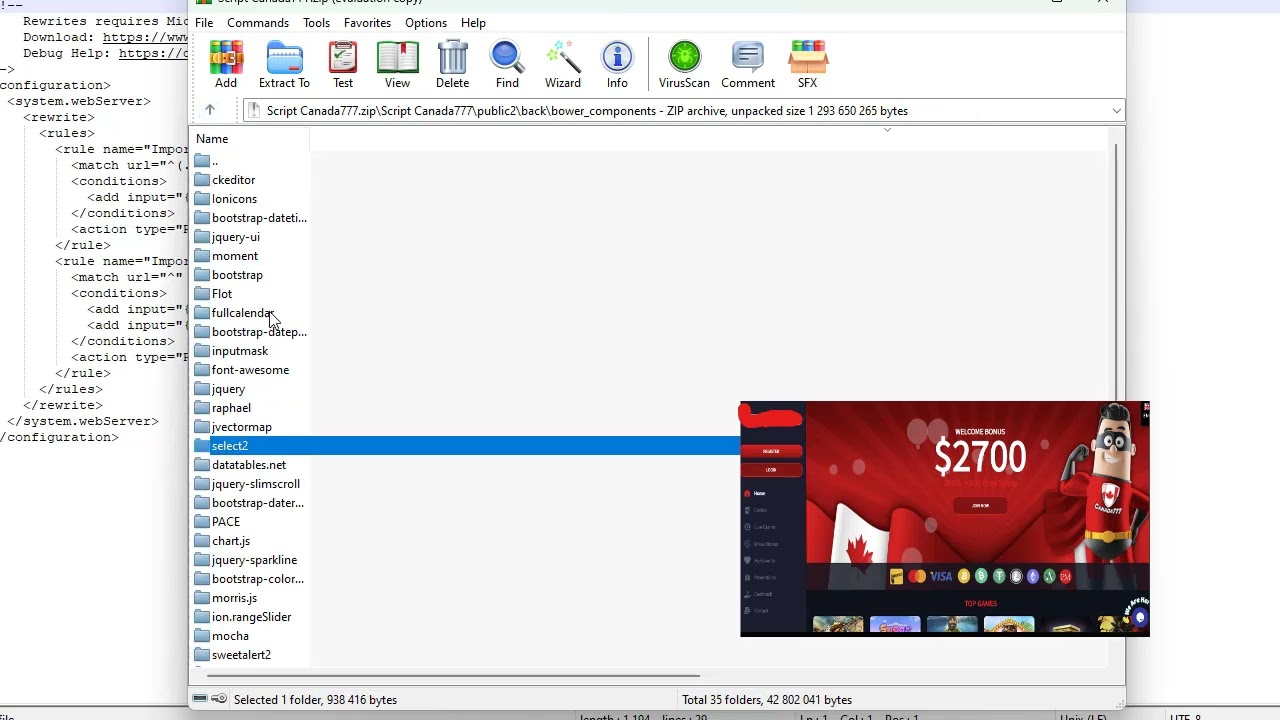Open the Commands menu

258,22
